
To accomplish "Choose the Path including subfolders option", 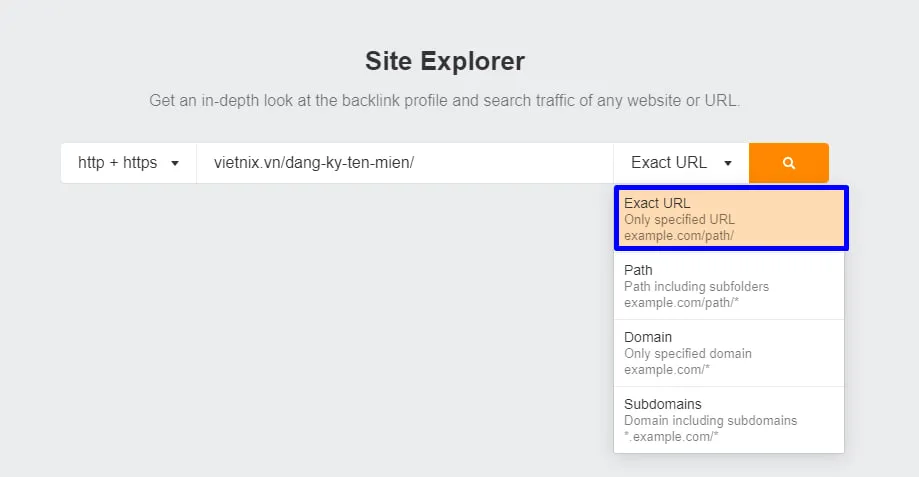I will pyautogui.click(x=729, y=286).
